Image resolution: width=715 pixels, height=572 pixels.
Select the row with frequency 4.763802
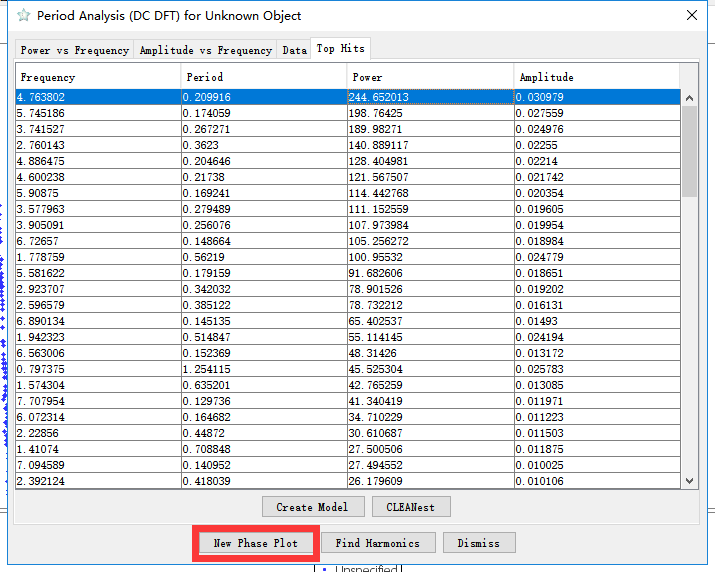coord(348,97)
